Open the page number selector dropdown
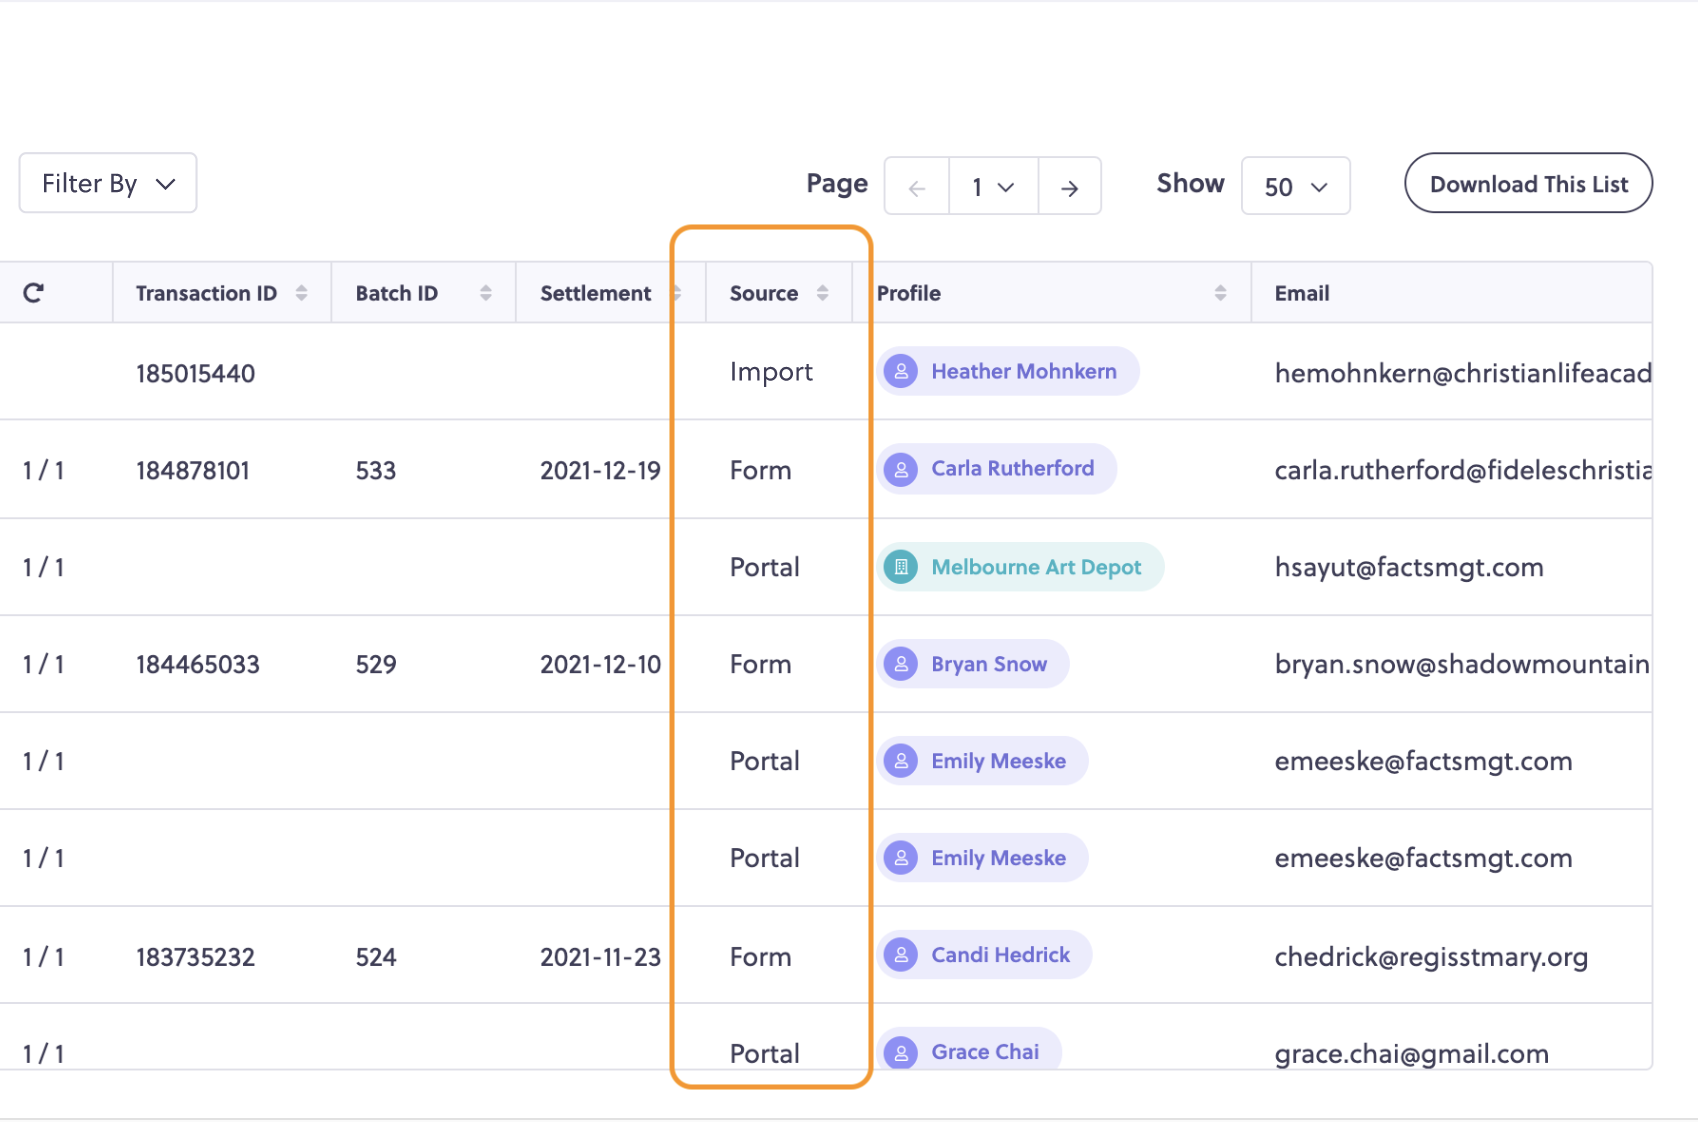 (x=992, y=186)
